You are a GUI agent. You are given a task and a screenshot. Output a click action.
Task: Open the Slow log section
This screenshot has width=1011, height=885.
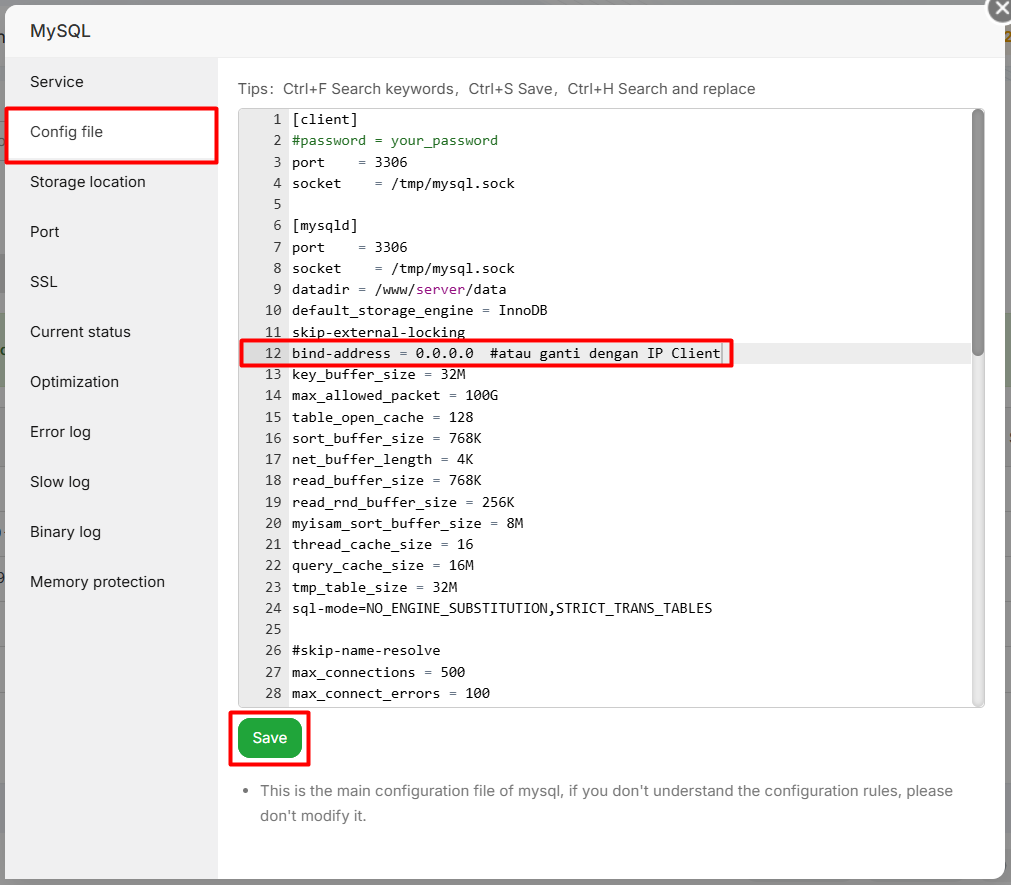point(59,481)
